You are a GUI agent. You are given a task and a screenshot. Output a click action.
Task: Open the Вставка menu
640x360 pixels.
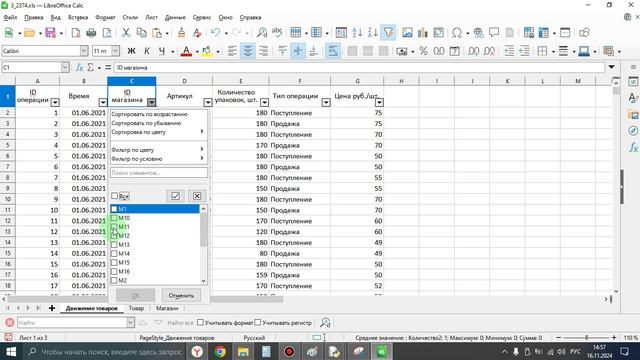pyautogui.click(x=78, y=18)
